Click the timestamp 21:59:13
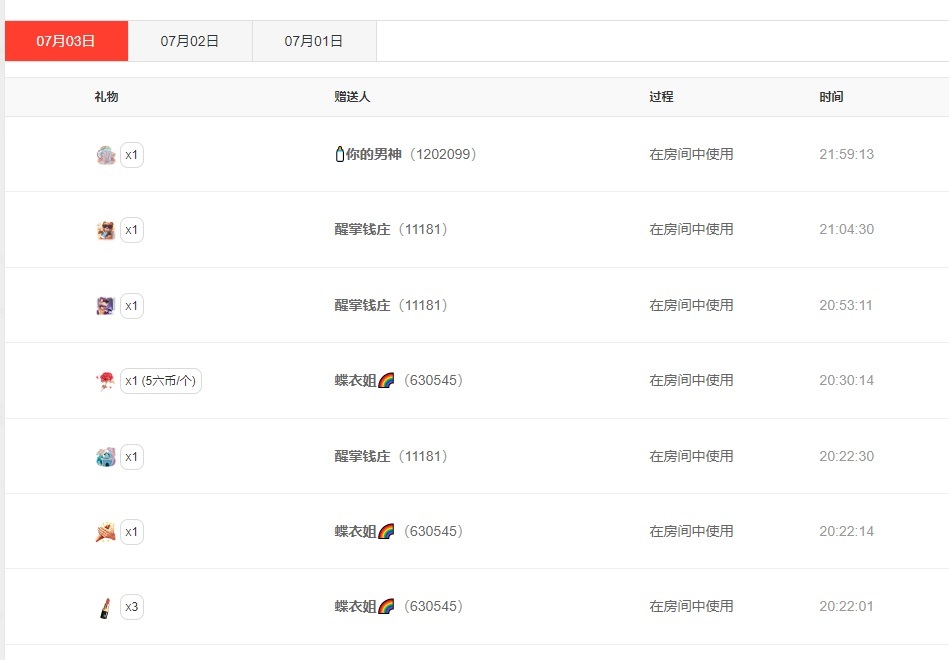 [847, 154]
